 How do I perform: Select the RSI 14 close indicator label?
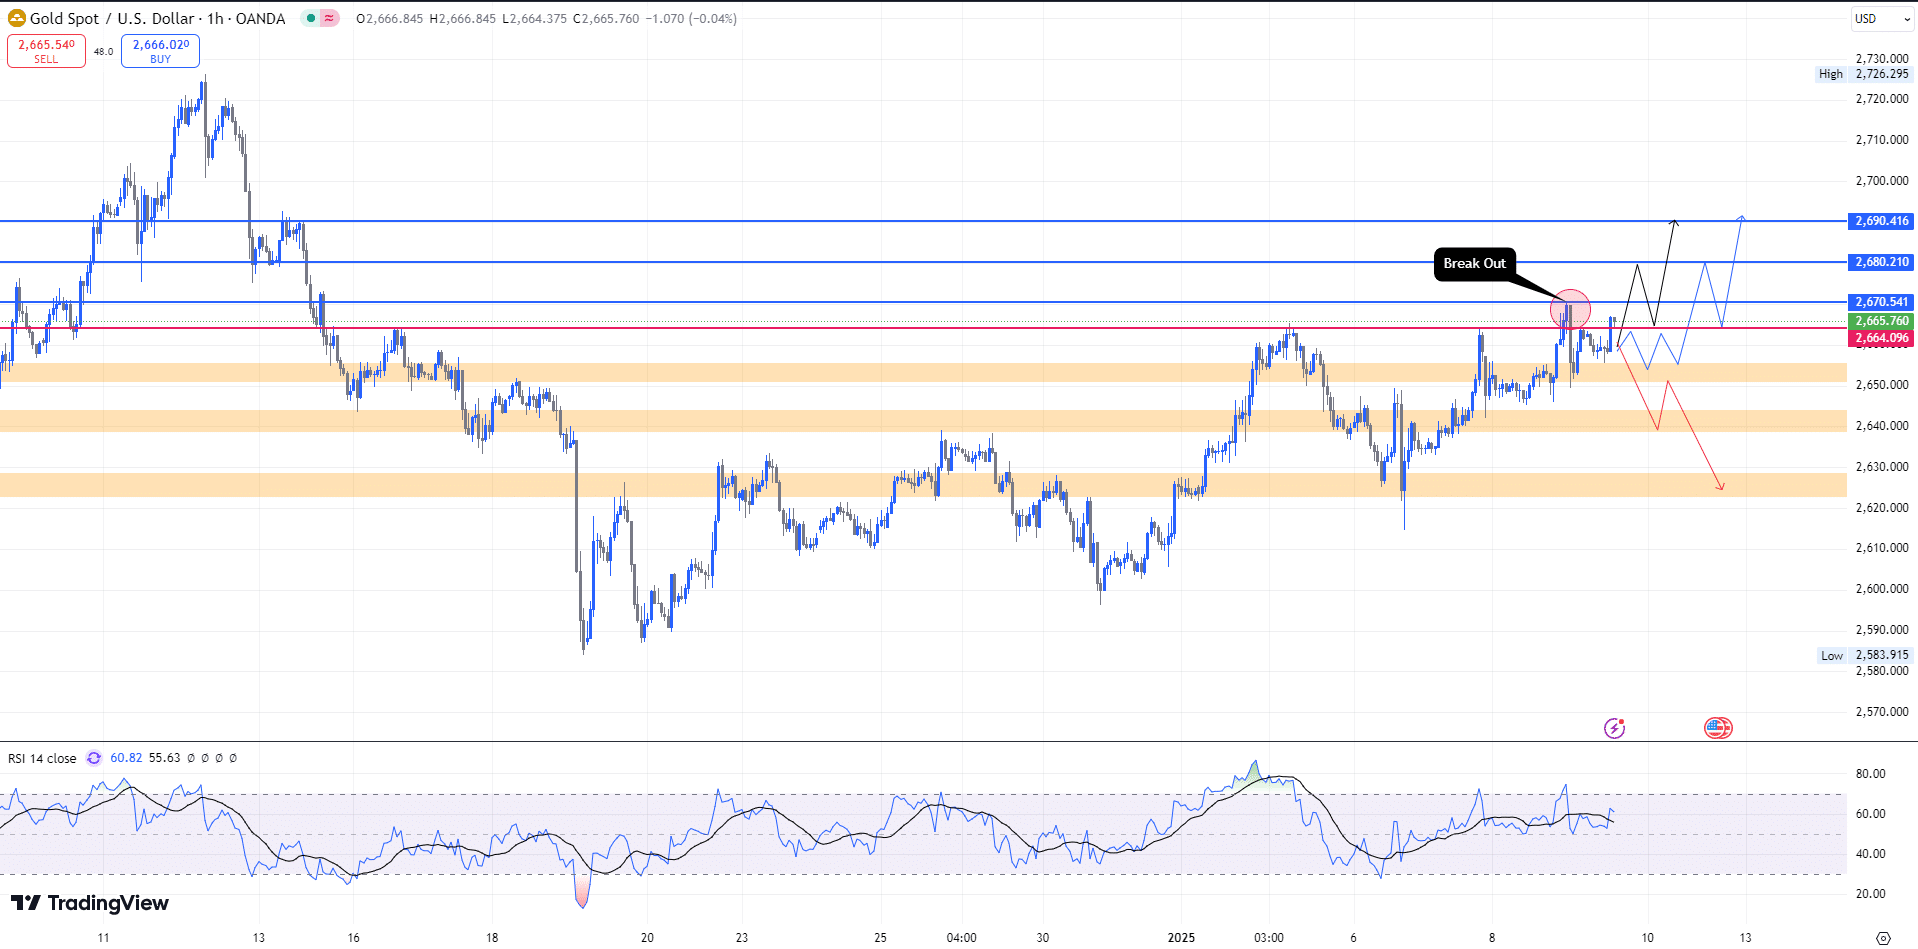click(x=43, y=758)
